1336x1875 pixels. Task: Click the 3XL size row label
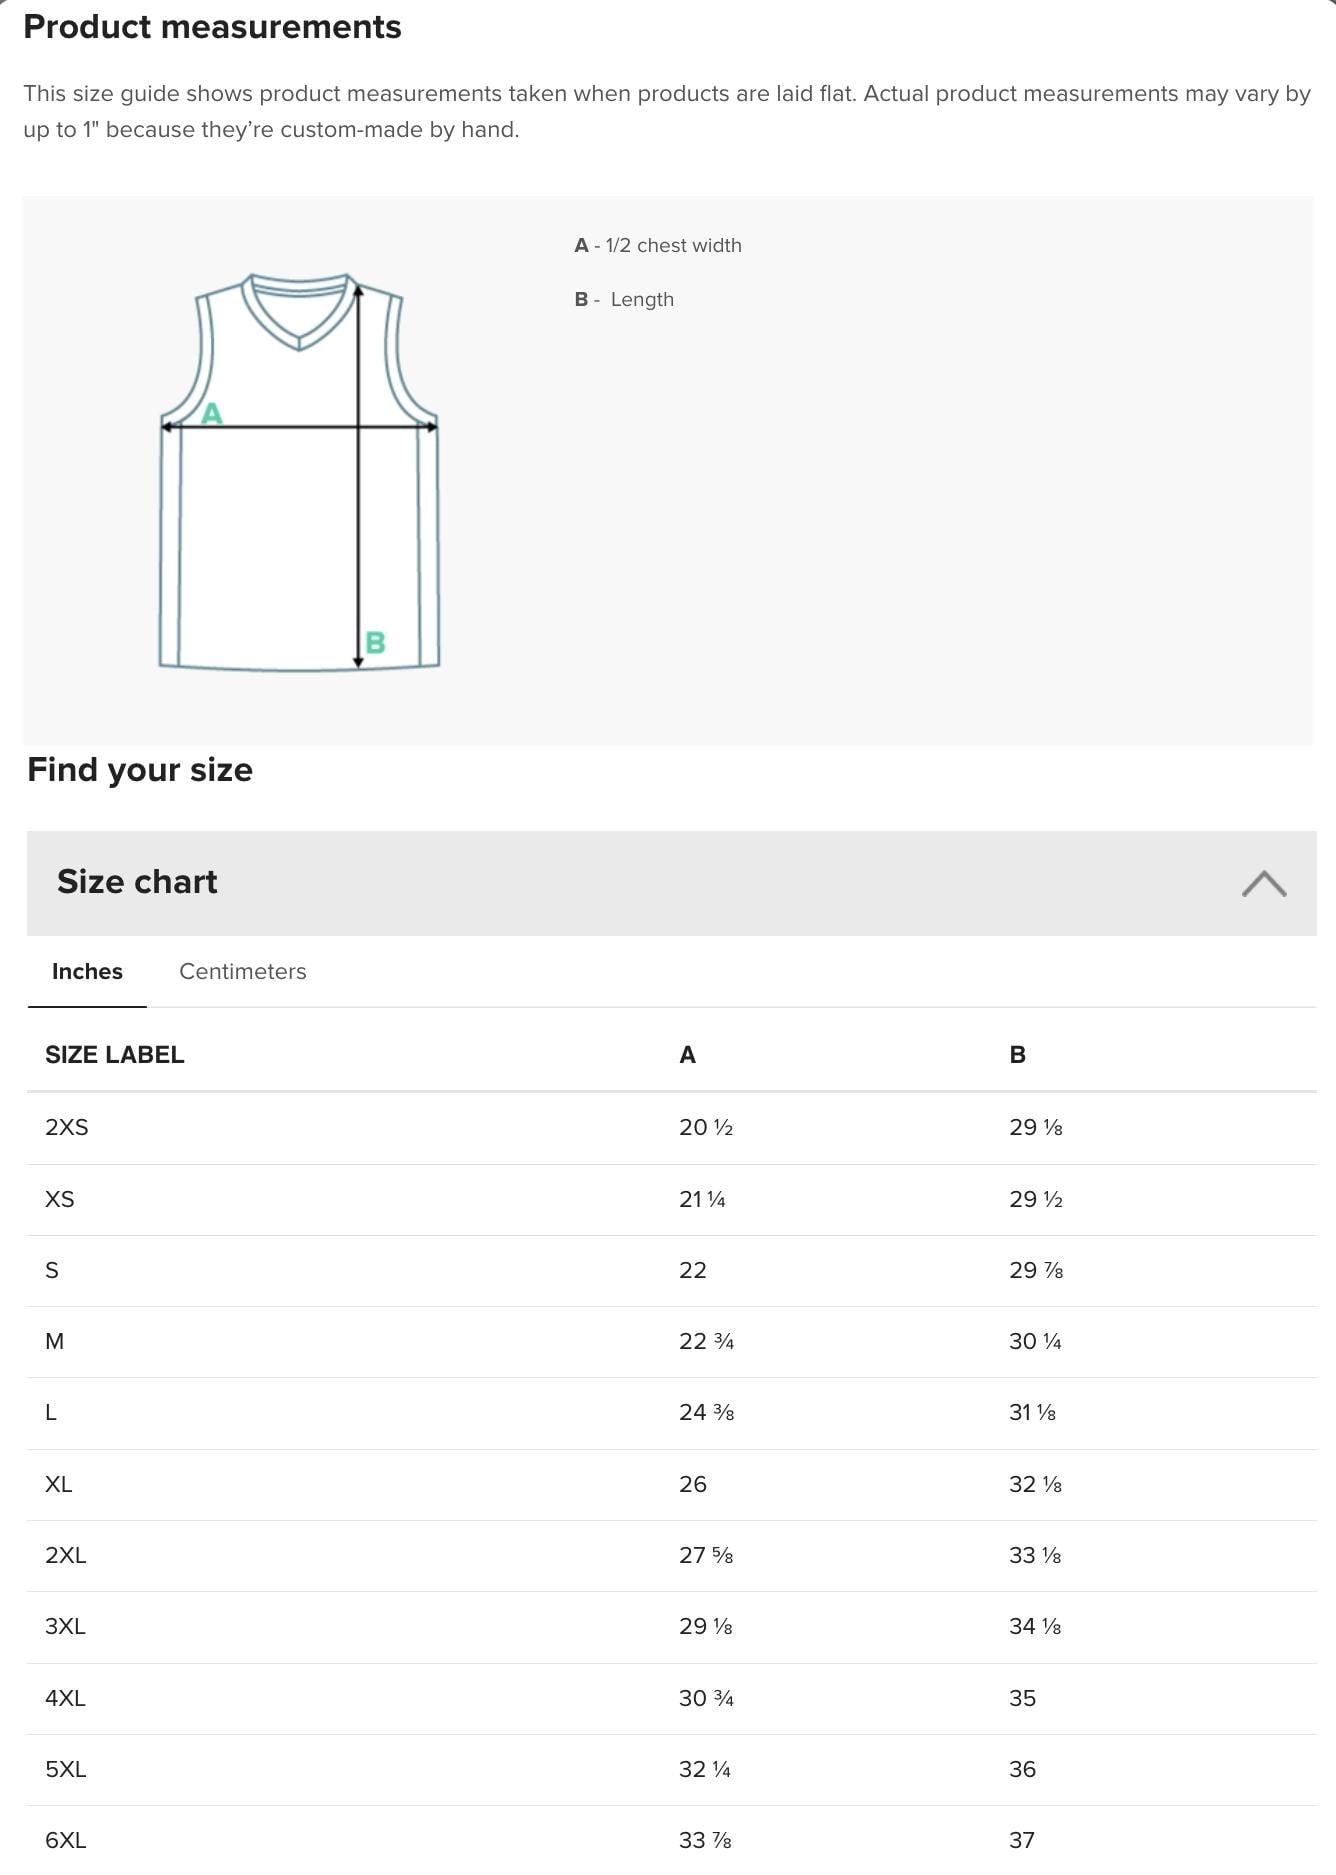point(65,1626)
